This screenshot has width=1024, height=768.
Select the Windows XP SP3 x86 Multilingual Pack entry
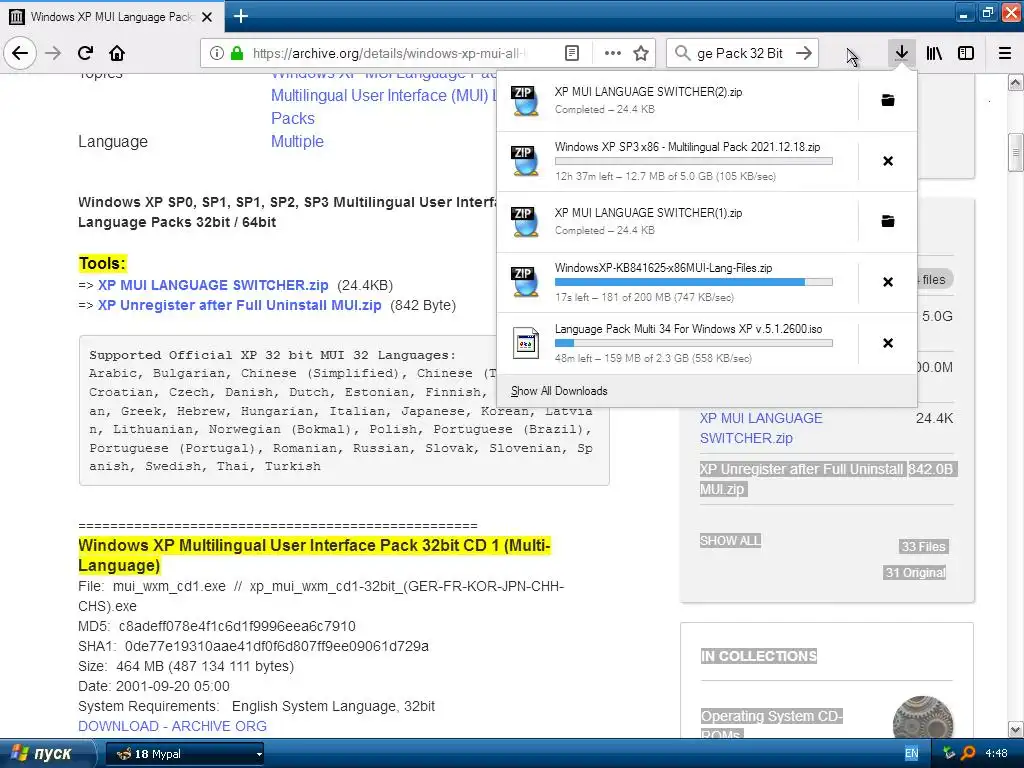[x=677, y=161]
